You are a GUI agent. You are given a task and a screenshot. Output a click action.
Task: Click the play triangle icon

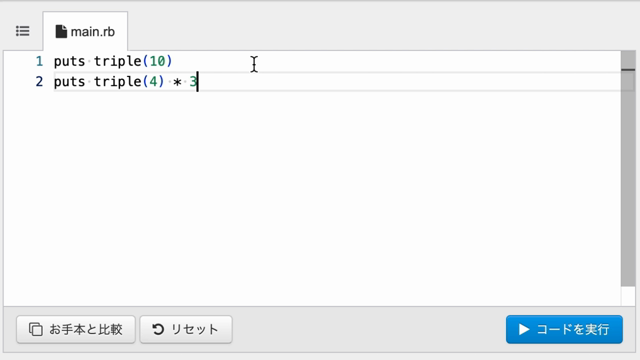coord(524,329)
